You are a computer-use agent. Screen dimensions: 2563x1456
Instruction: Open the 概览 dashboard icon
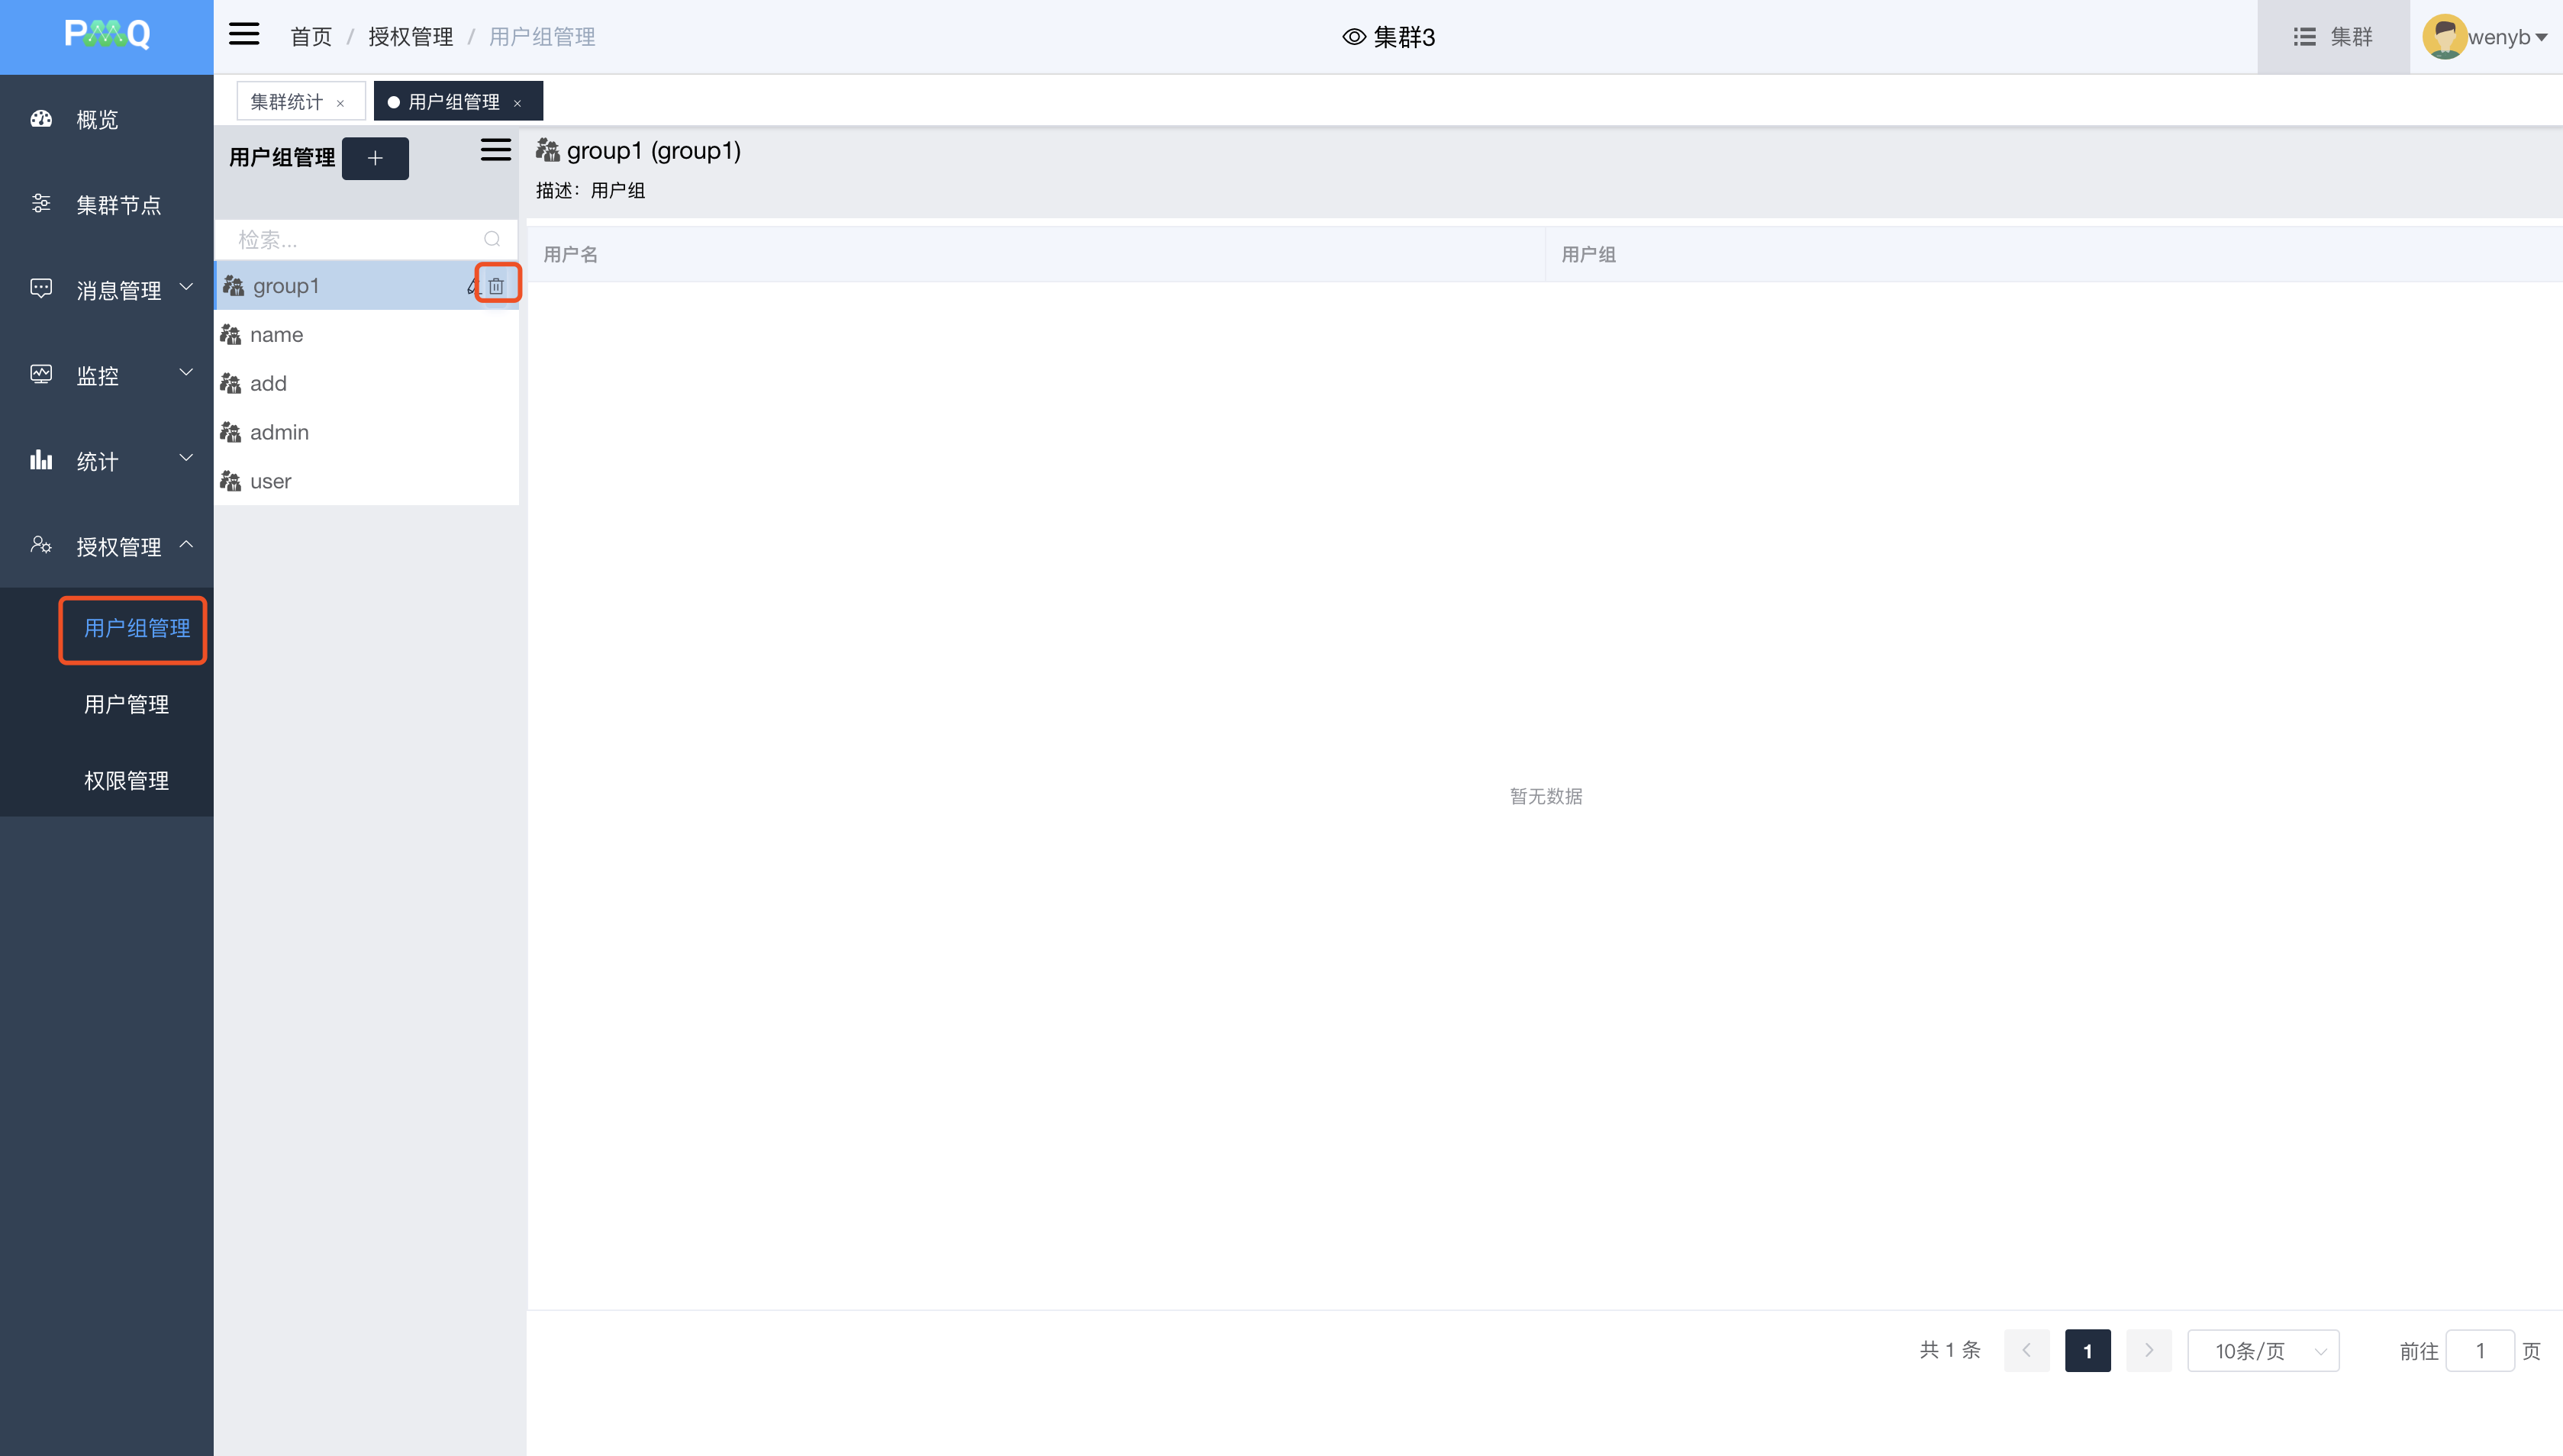coord(41,119)
